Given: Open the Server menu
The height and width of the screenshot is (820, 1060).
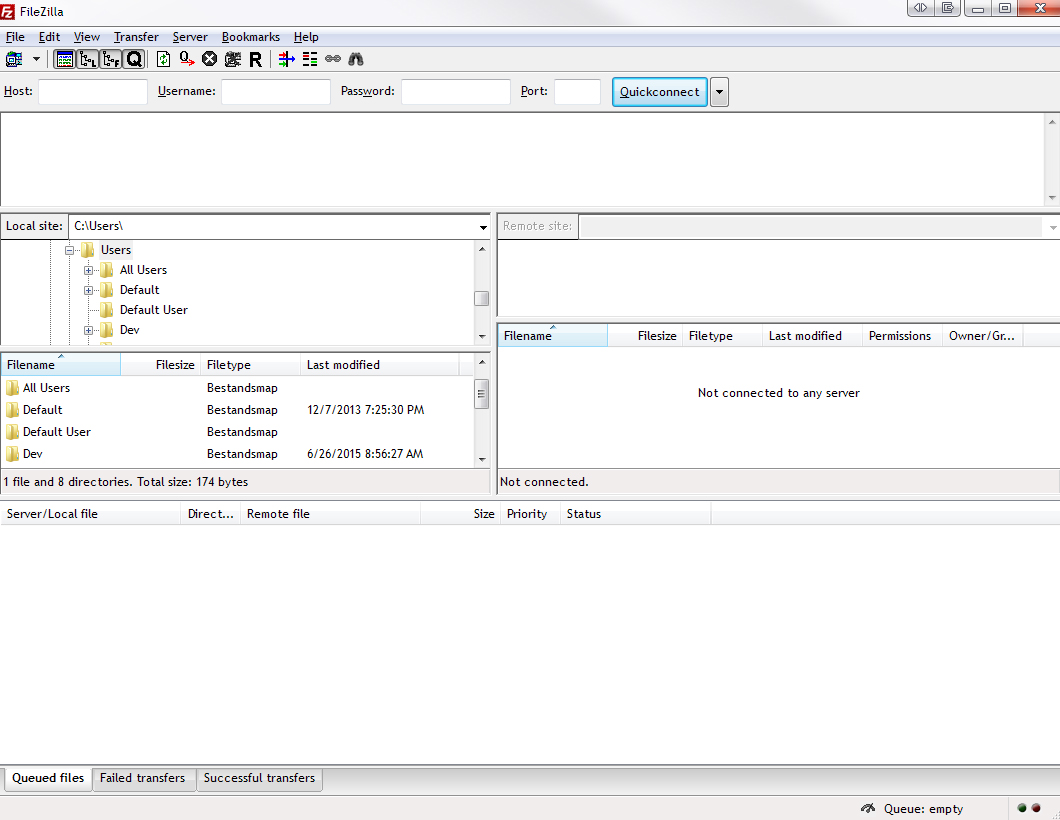Looking at the screenshot, I should tap(190, 37).
